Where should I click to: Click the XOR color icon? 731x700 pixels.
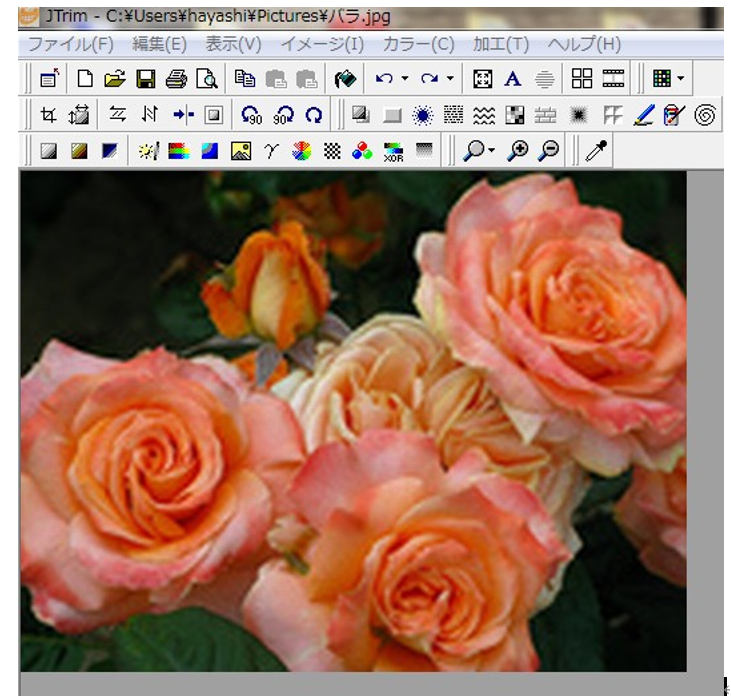393,151
